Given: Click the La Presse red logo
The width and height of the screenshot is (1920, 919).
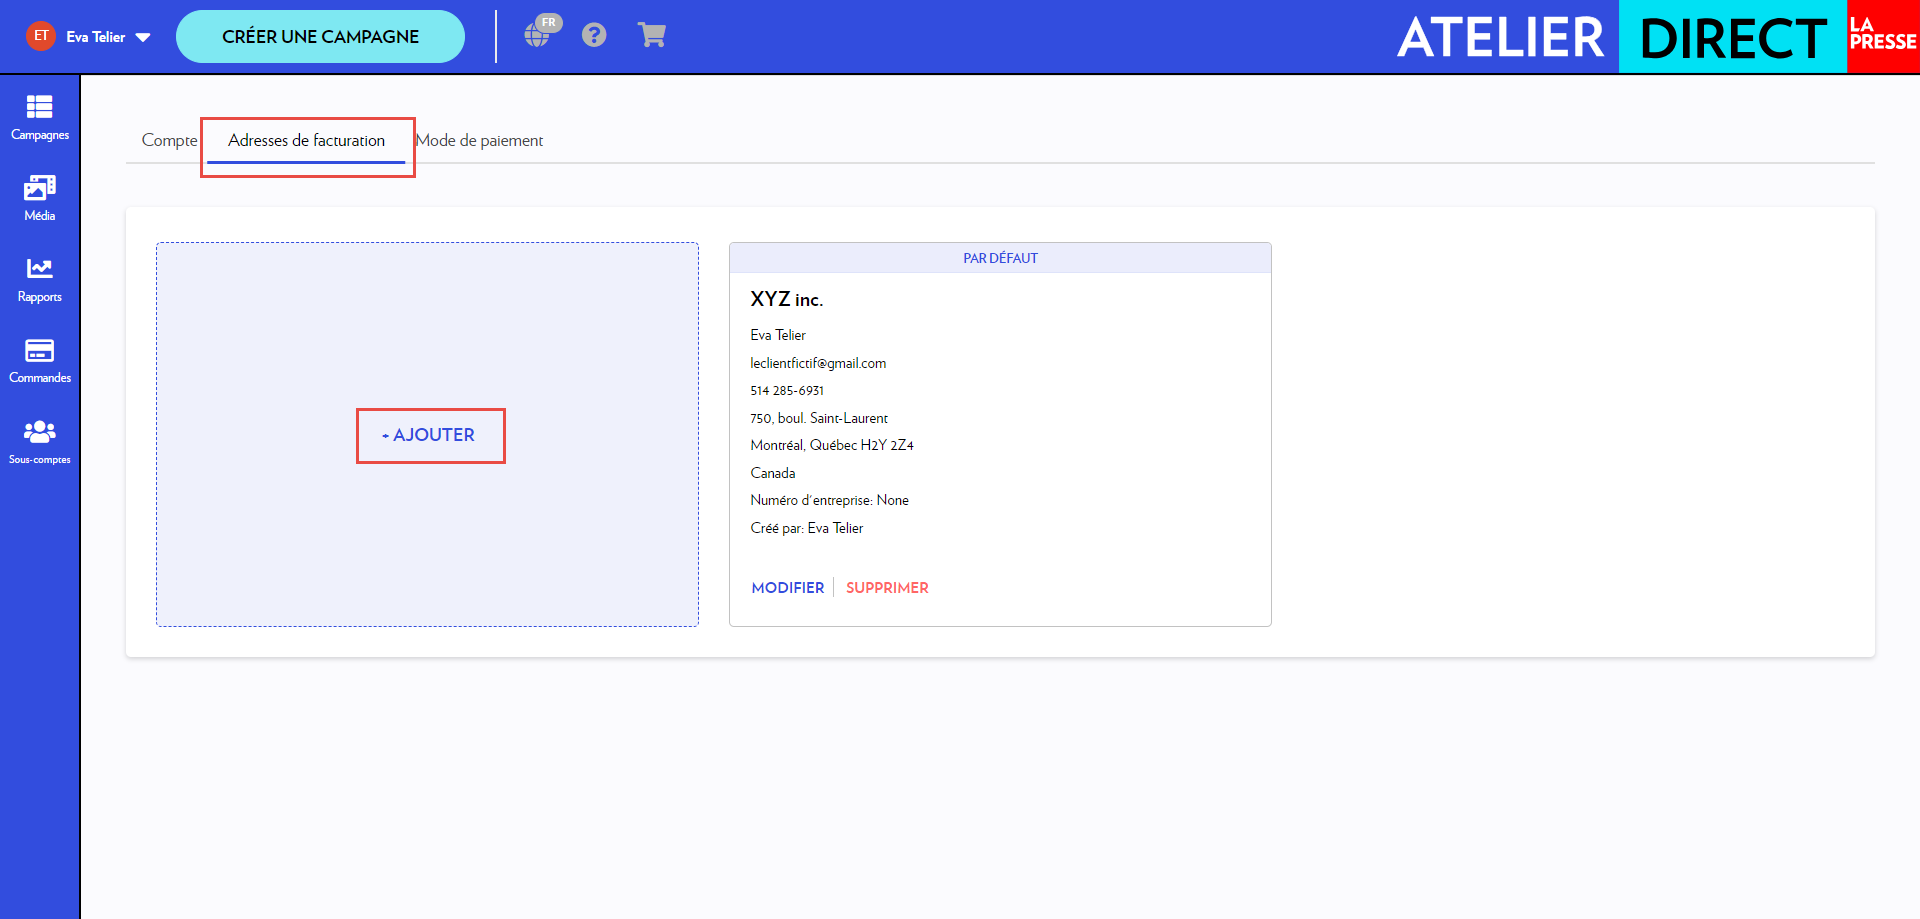Looking at the screenshot, I should 1882,36.
